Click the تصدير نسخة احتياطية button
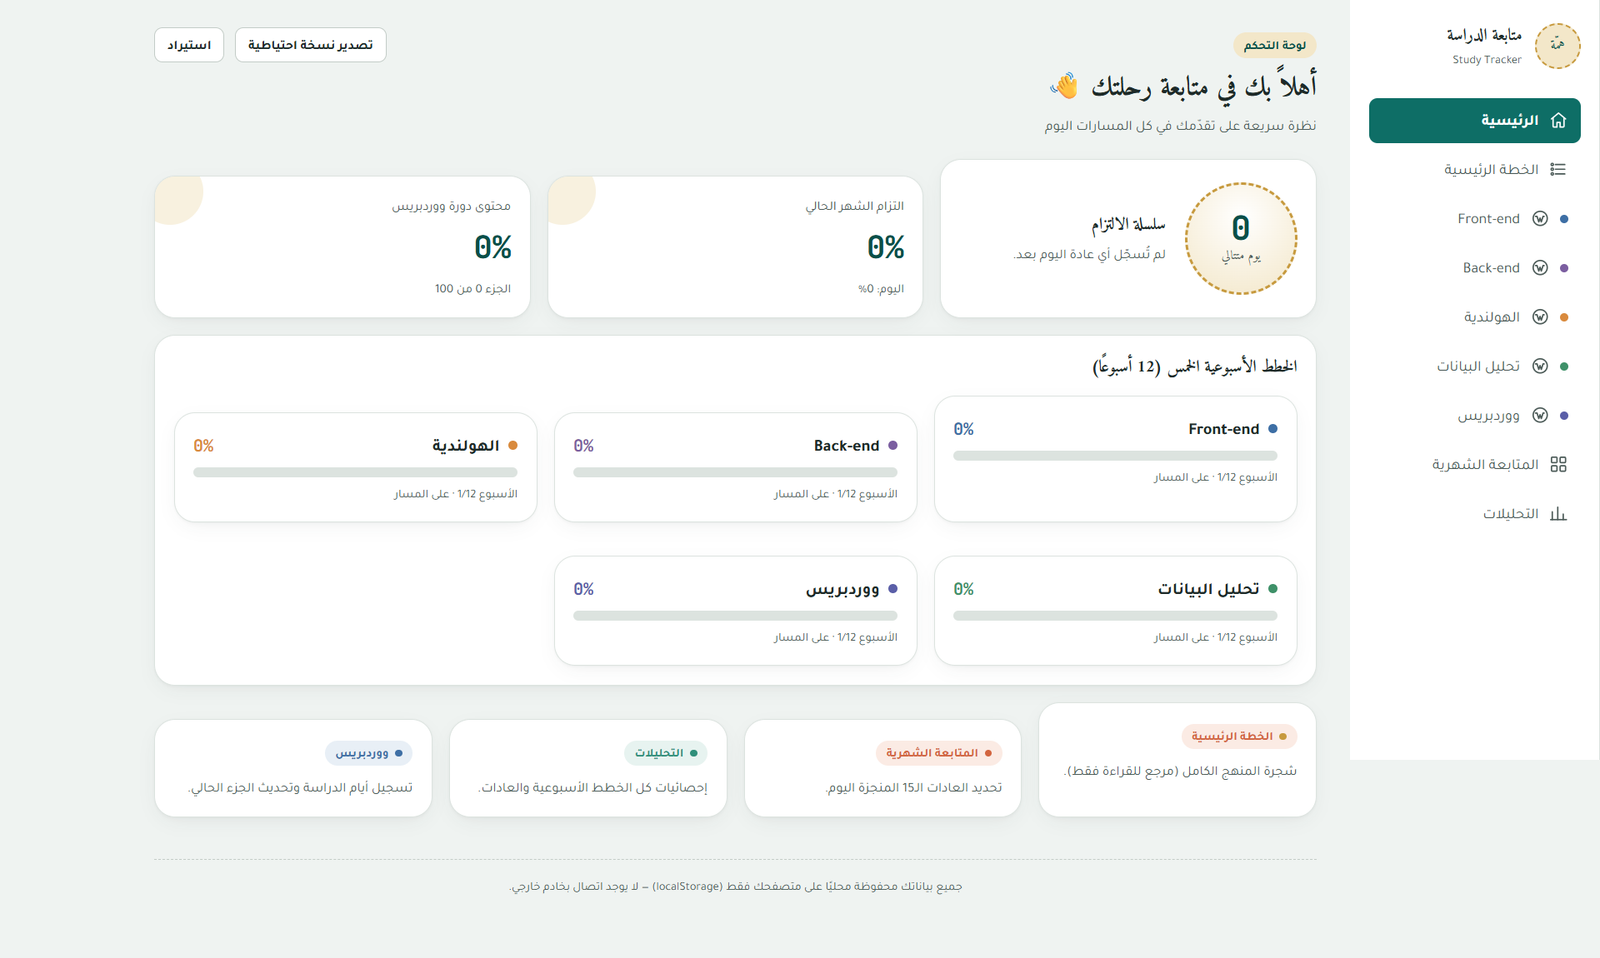The height and width of the screenshot is (958, 1600). 311,45
